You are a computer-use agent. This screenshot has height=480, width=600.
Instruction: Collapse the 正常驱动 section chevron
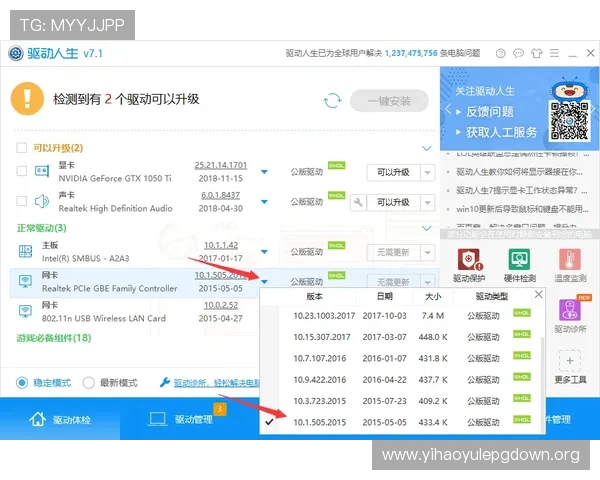pyautogui.click(x=427, y=229)
